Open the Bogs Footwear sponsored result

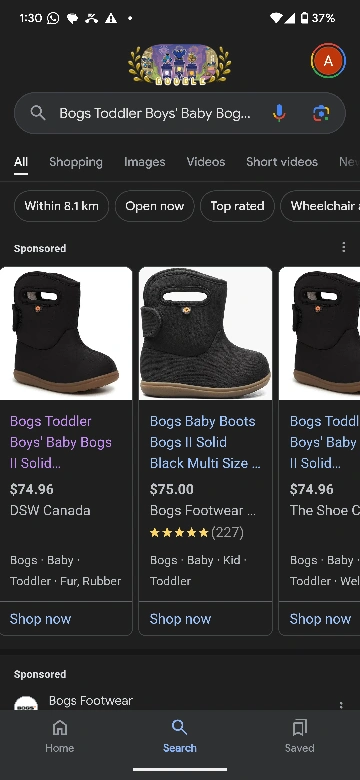(91, 700)
